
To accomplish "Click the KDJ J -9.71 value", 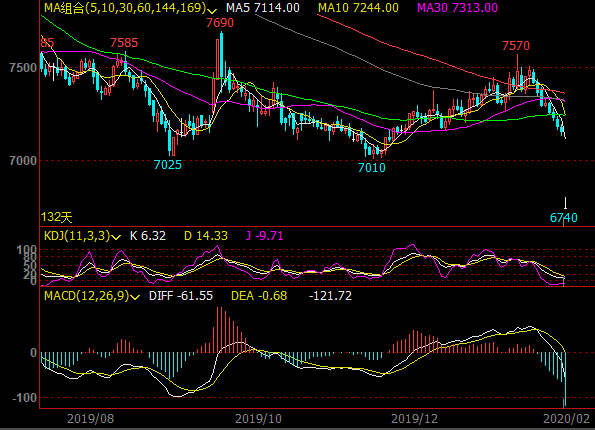I will [264, 236].
